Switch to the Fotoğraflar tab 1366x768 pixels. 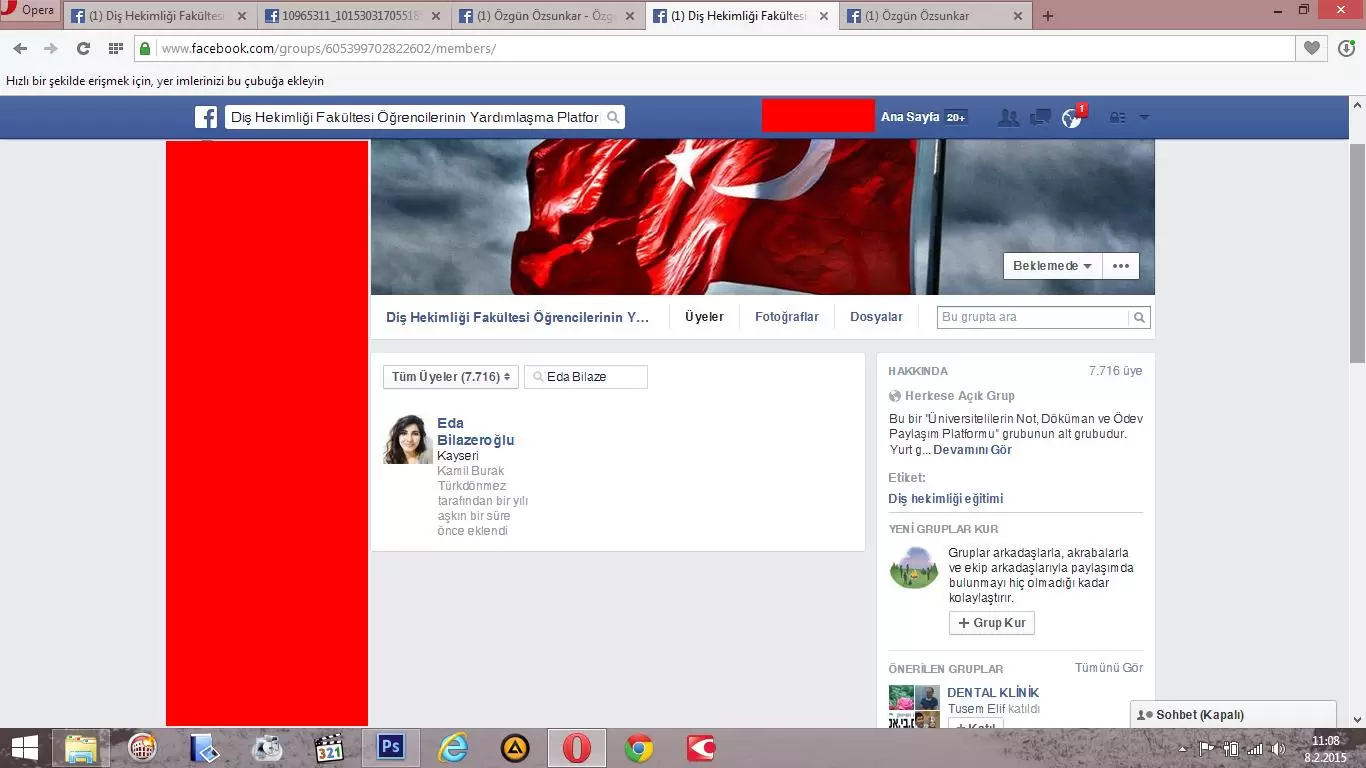point(786,317)
